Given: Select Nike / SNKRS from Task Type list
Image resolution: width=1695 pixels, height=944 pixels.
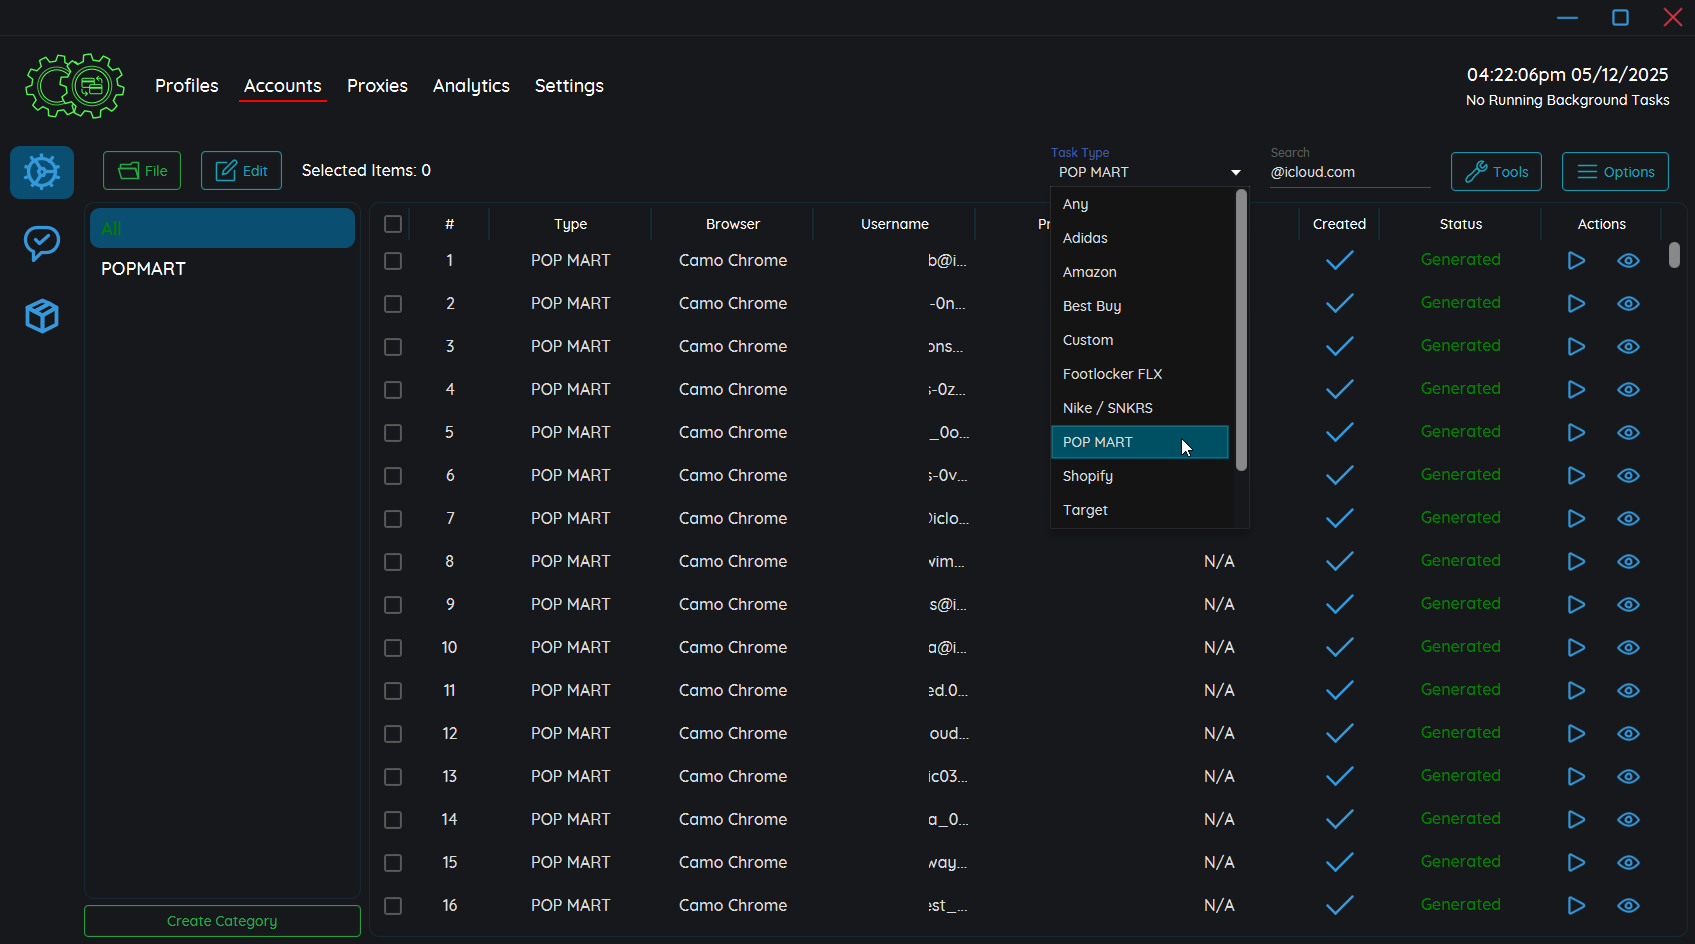Looking at the screenshot, I should [x=1140, y=408].
